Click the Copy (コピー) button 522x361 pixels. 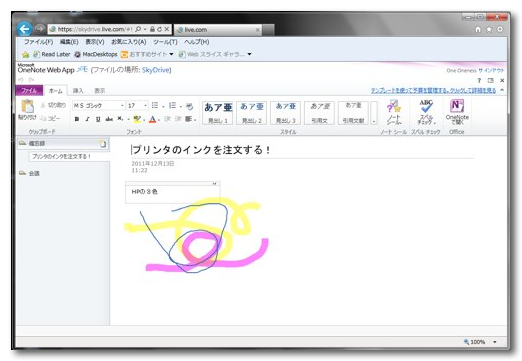[x=50, y=118]
